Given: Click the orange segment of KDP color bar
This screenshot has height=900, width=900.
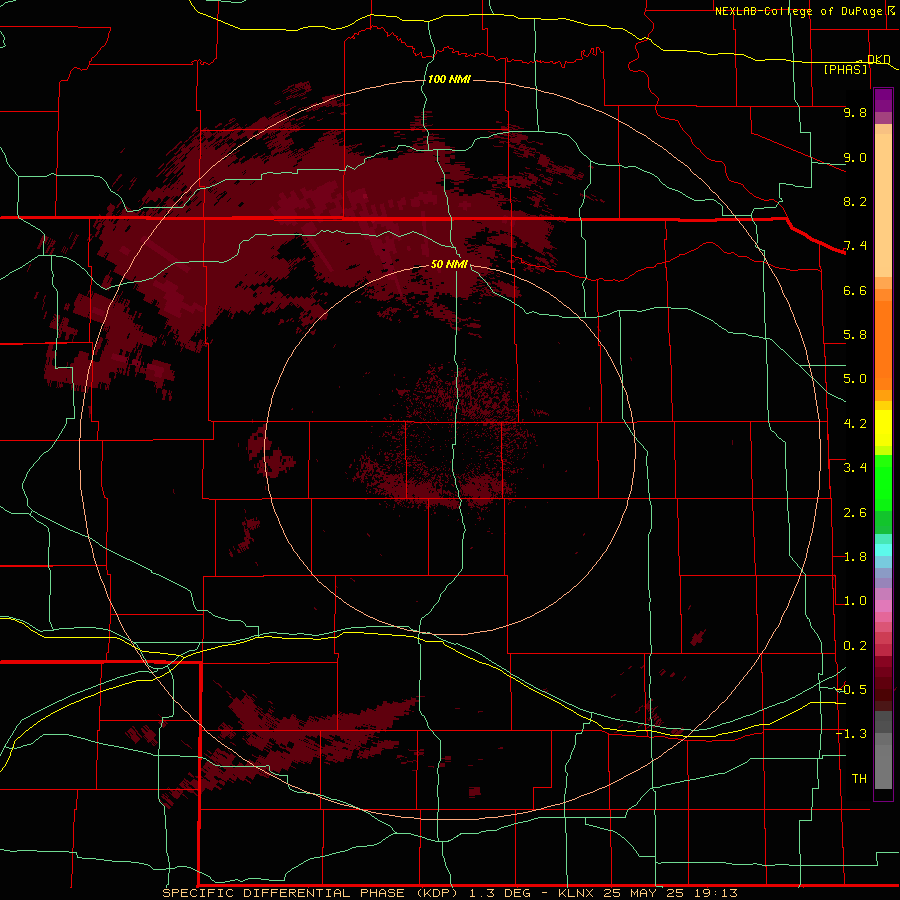Looking at the screenshot, I should [883, 344].
